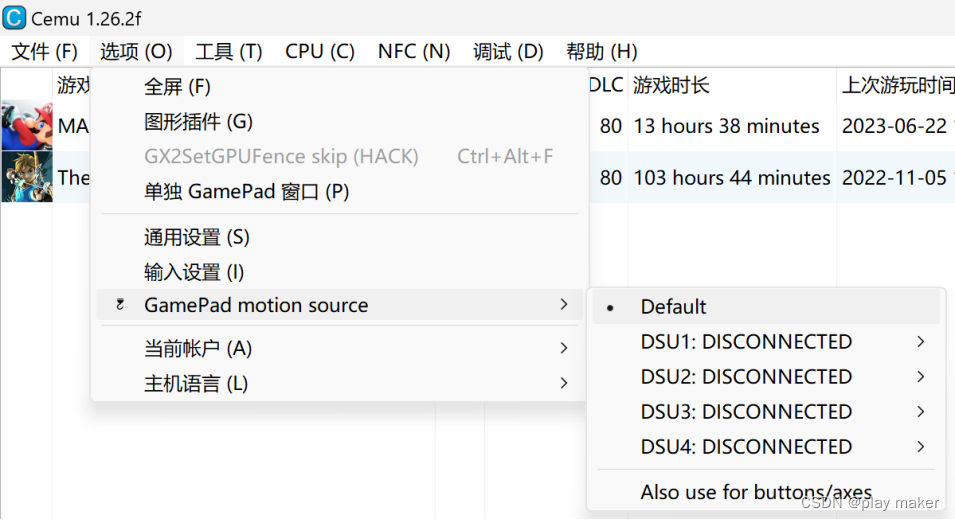
Task: Open 图形插件 (G) graphic packs
Action: [x=339, y=122]
